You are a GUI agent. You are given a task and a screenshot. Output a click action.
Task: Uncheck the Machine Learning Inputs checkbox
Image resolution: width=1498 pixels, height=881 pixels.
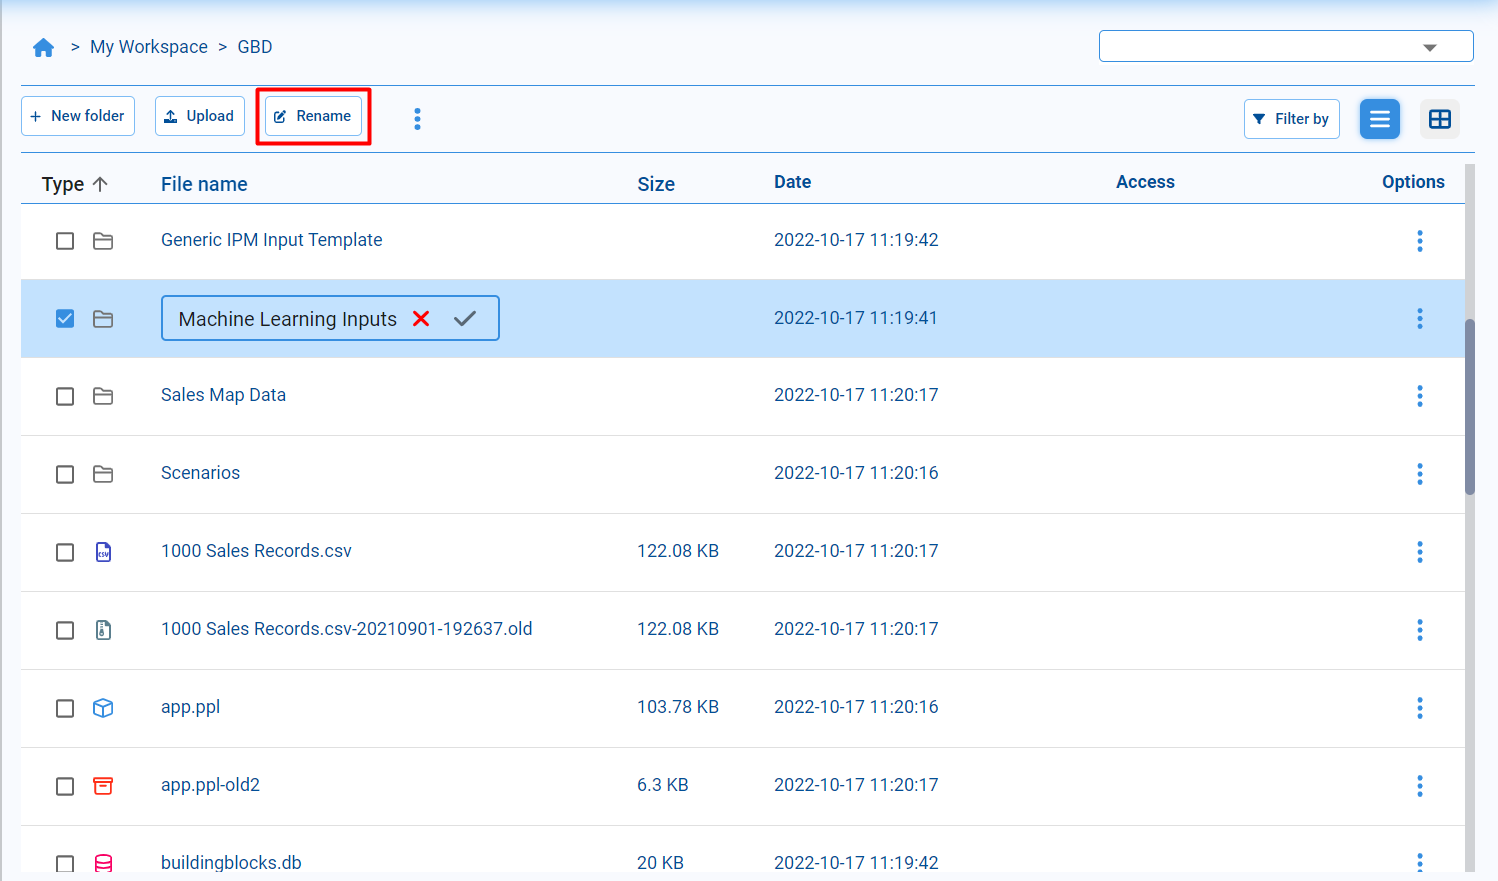pyautogui.click(x=65, y=318)
